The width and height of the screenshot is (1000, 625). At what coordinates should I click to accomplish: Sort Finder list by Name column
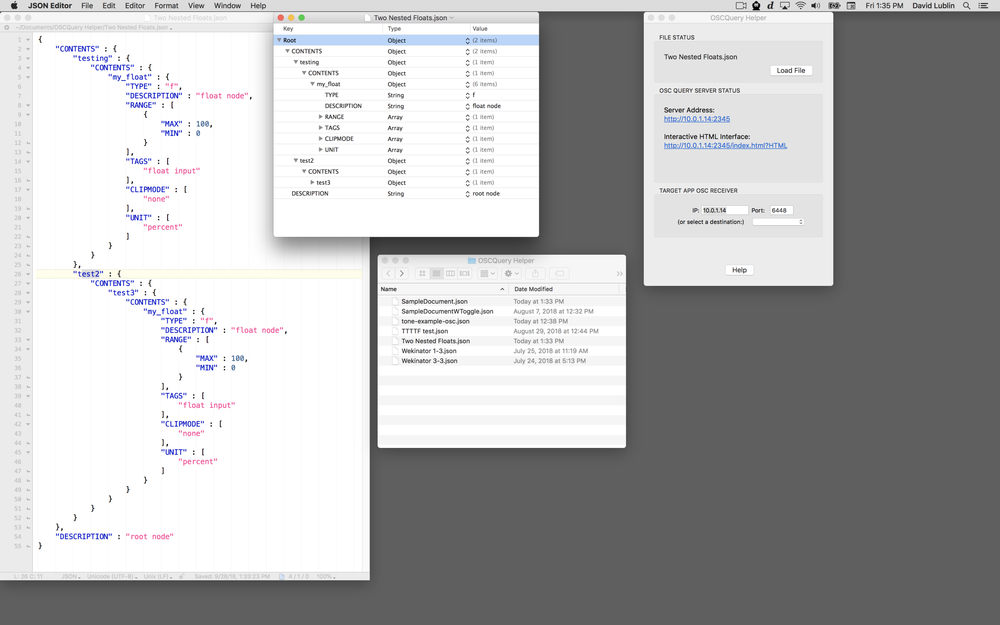click(x=443, y=289)
